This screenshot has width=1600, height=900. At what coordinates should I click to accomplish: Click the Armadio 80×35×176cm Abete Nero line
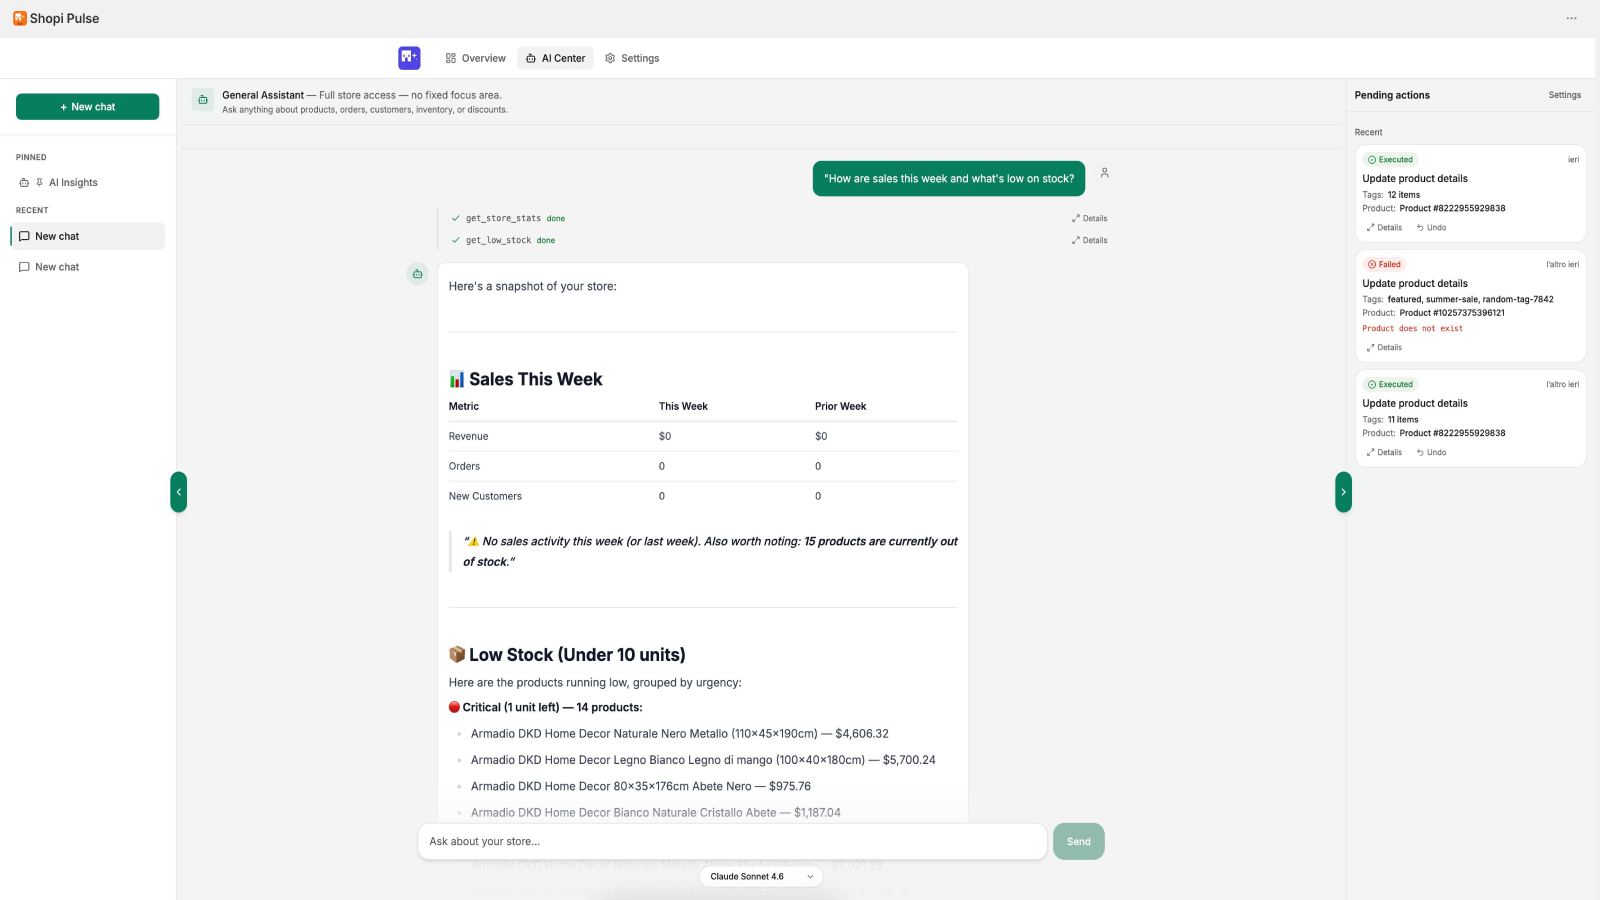tap(640, 786)
